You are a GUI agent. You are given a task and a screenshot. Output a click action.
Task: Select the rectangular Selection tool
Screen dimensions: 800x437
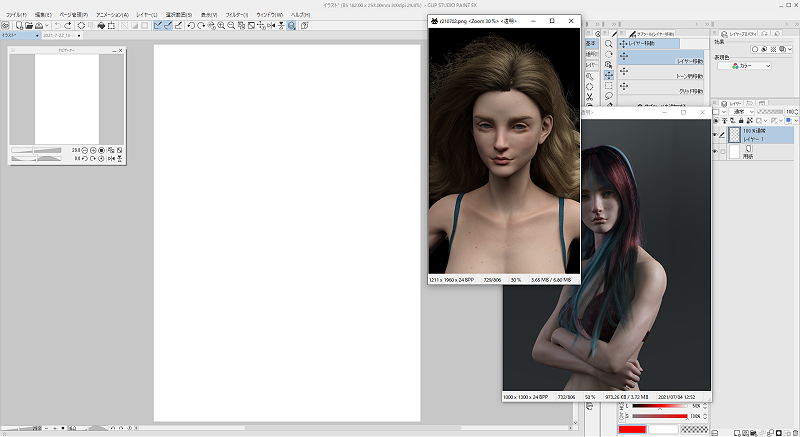click(x=608, y=85)
